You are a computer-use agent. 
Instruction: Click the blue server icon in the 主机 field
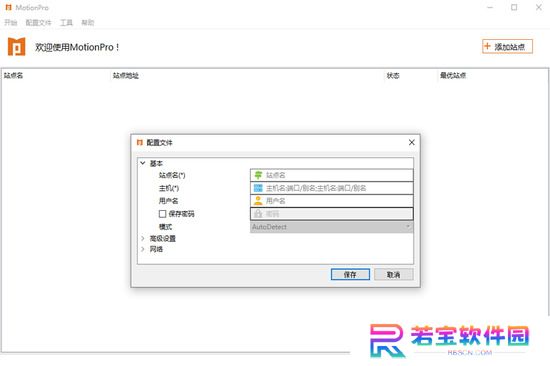click(258, 188)
